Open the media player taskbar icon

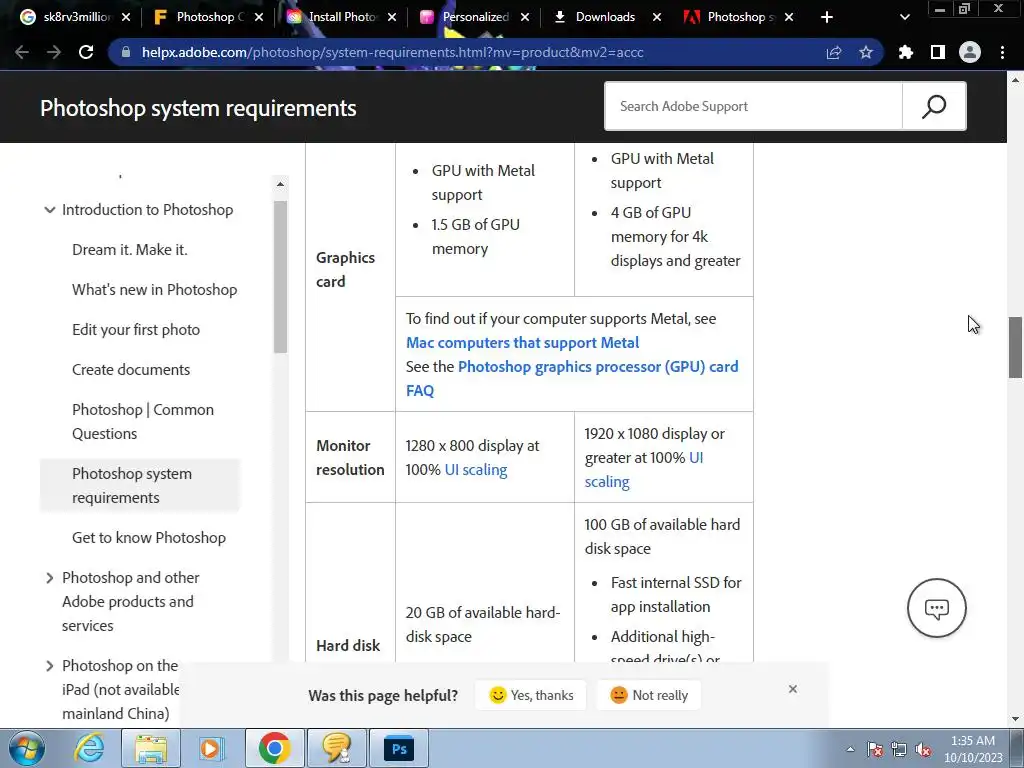[x=211, y=748]
